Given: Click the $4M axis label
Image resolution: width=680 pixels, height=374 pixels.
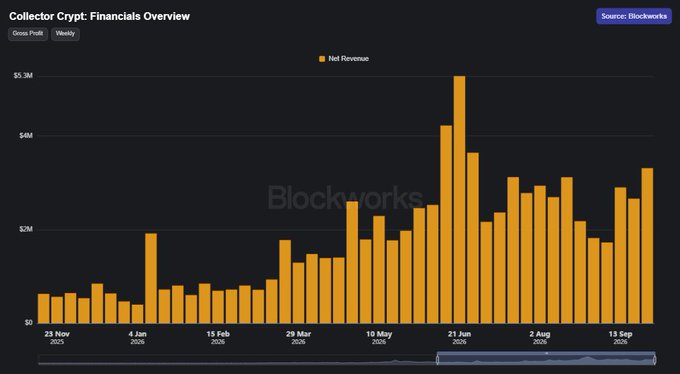Looking at the screenshot, I should (26, 136).
